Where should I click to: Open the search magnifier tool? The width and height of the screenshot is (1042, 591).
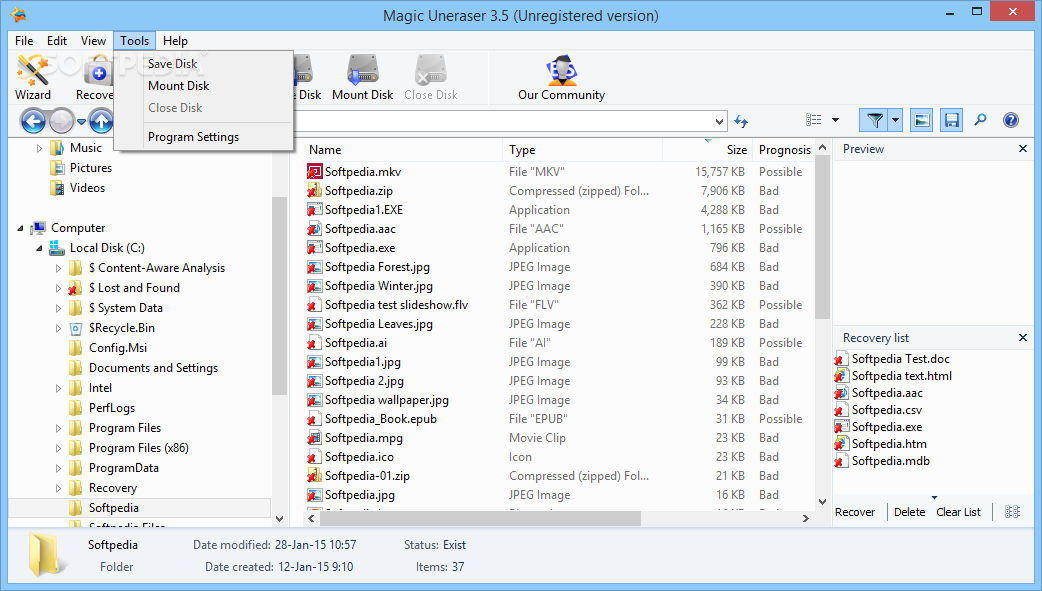tap(980, 120)
